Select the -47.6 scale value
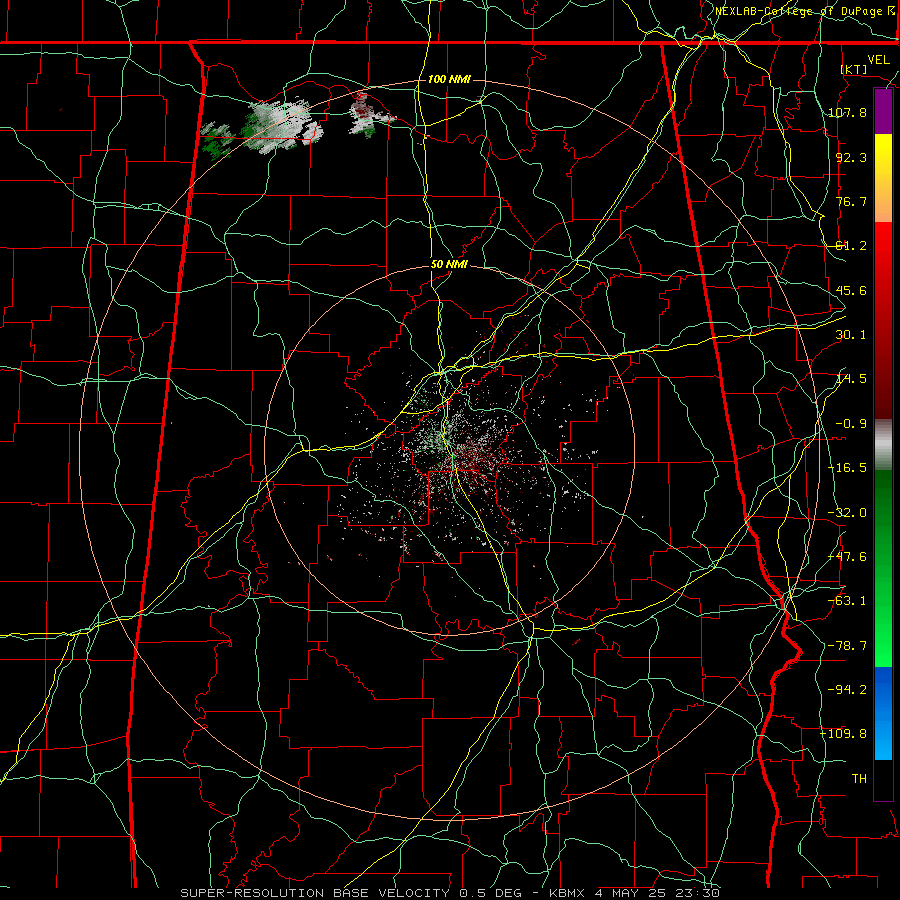This screenshot has width=900, height=900. click(847, 557)
